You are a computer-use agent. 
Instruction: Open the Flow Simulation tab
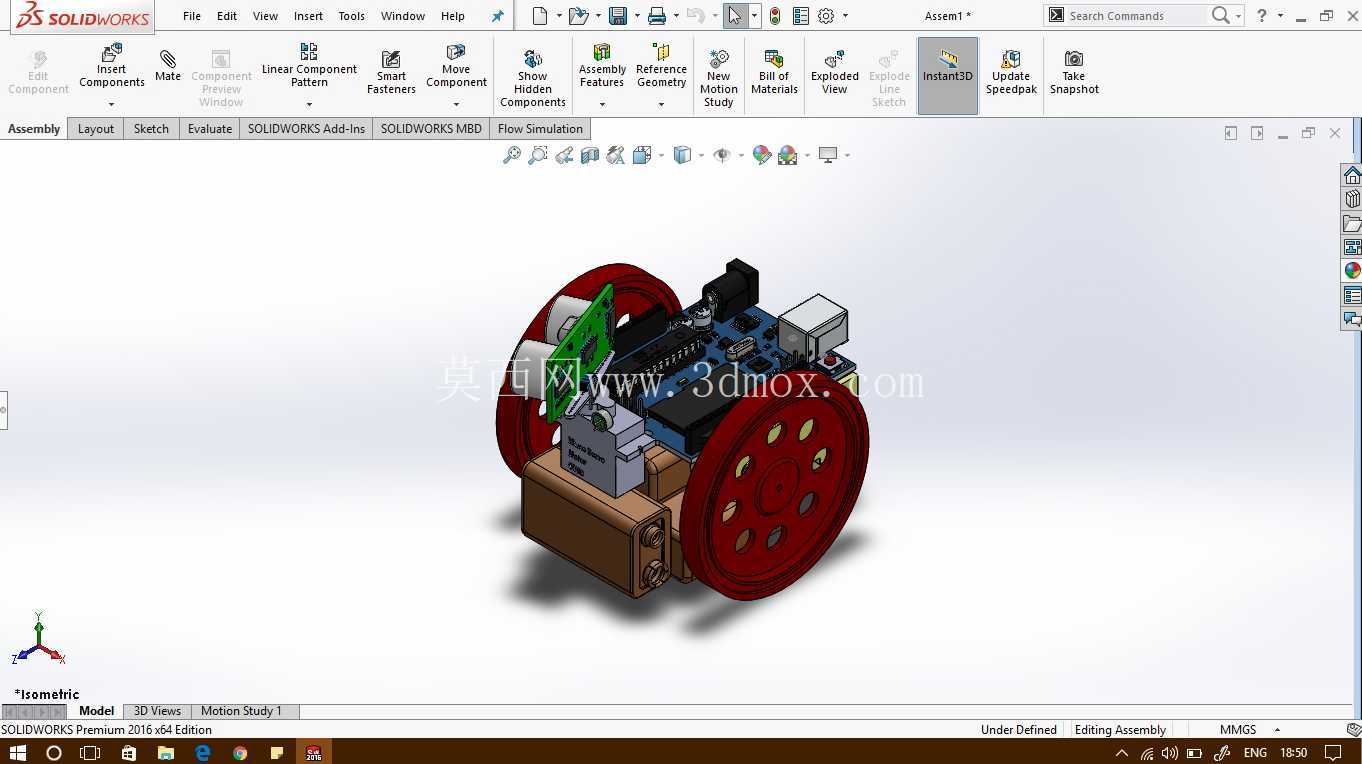pos(540,128)
